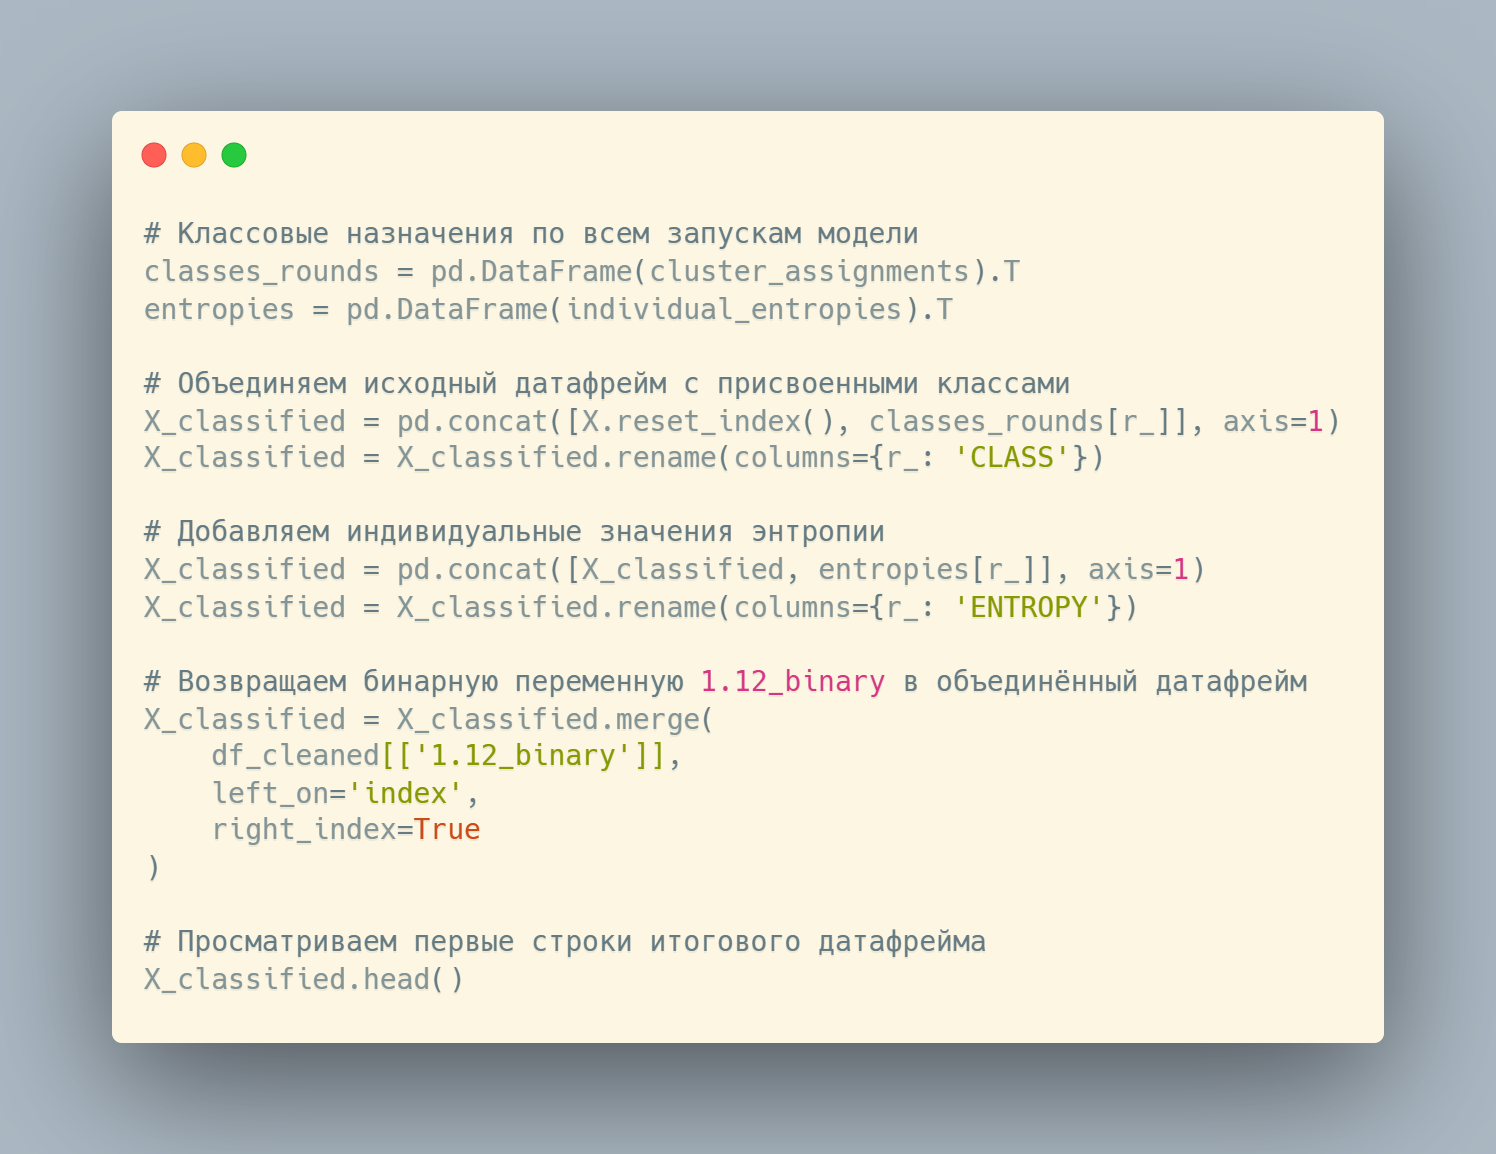
Task: Click the 'True' value of right_index
Action: (447, 830)
